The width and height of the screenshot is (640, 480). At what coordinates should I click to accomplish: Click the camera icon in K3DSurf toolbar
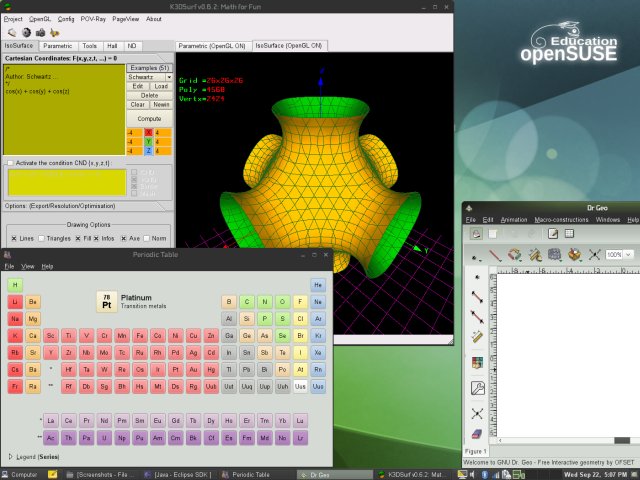(x=40, y=32)
